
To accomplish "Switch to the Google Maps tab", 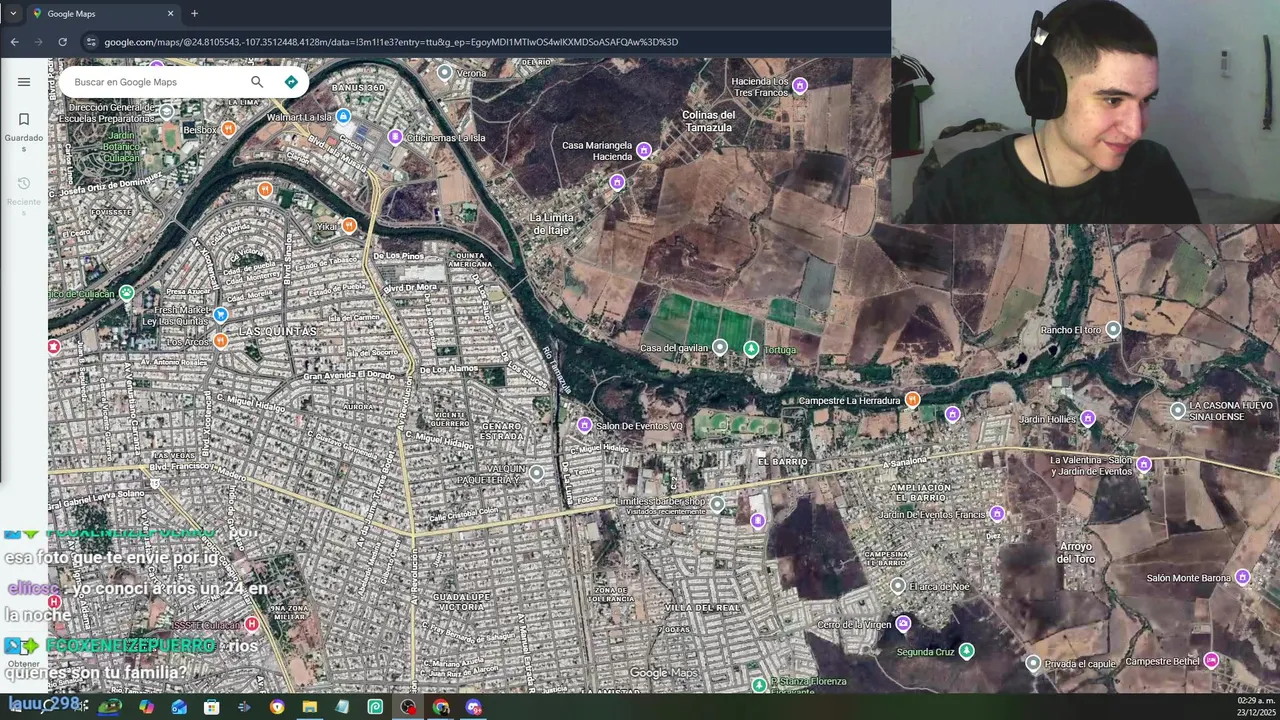I will pyautogui.click(x=103, y=13).
